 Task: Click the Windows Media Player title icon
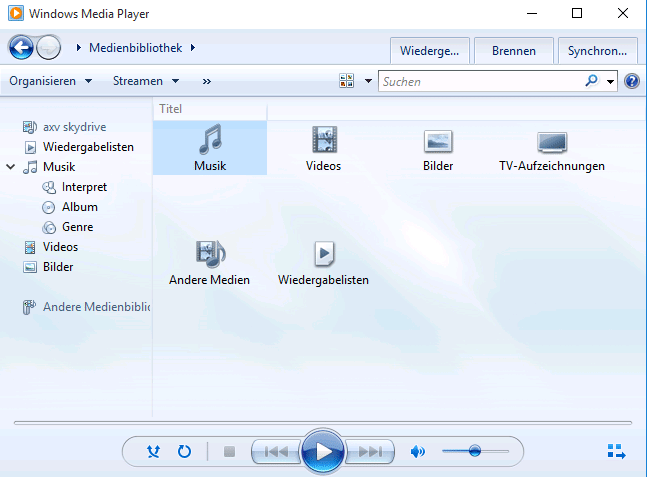[16, 13]
